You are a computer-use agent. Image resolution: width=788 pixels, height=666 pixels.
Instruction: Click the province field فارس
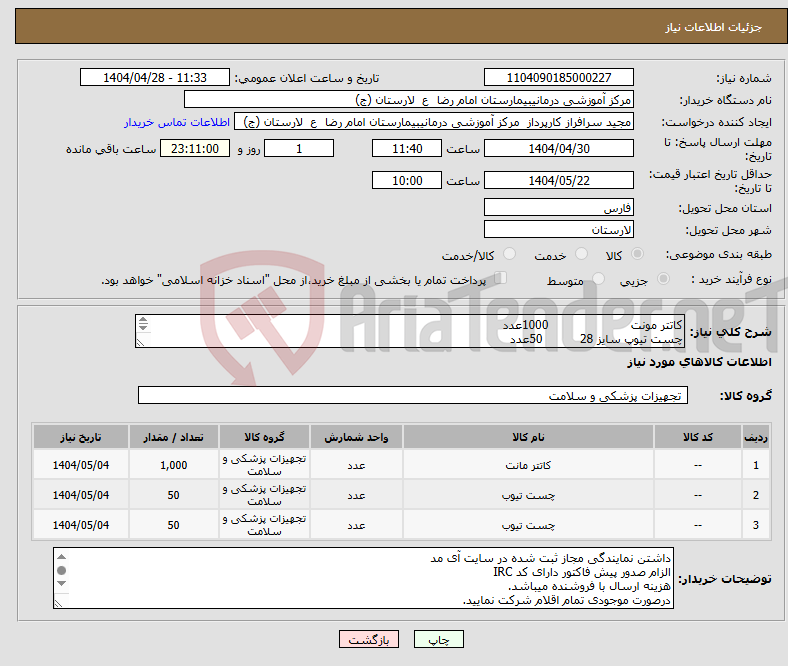pyautogui.click(x=558, y=207)
